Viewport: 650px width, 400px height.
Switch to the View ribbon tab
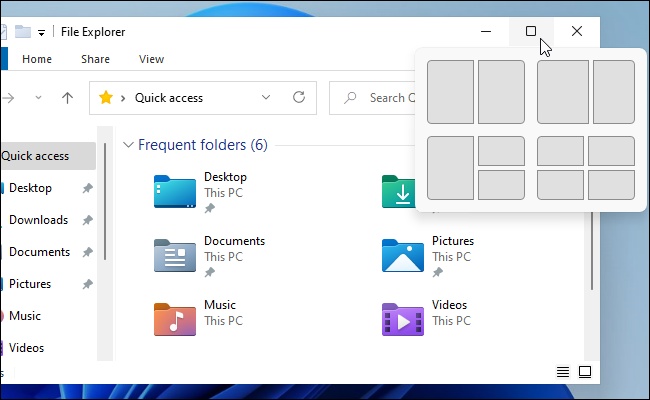click(151, 59)
